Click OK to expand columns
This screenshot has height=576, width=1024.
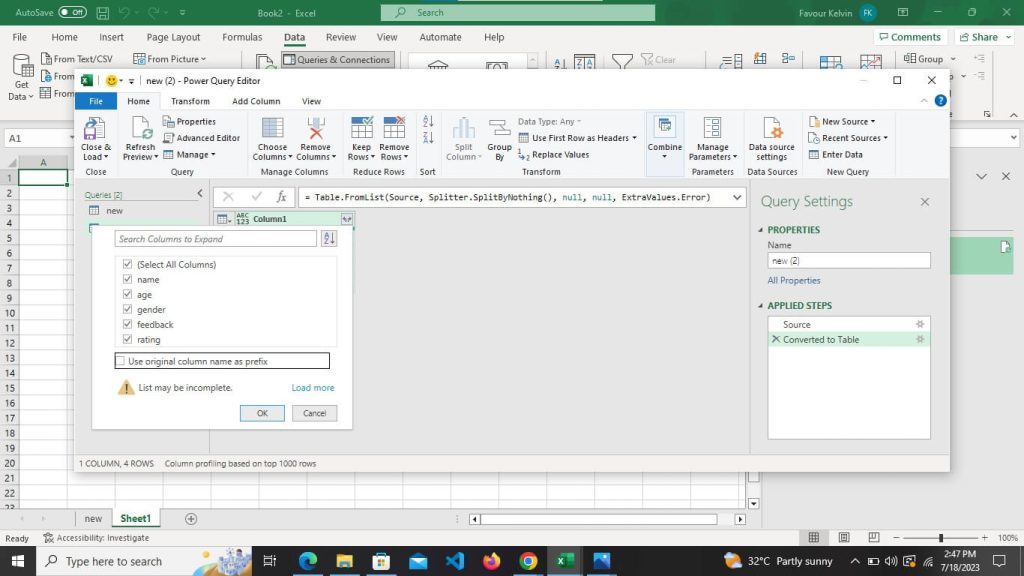point(262,413)
